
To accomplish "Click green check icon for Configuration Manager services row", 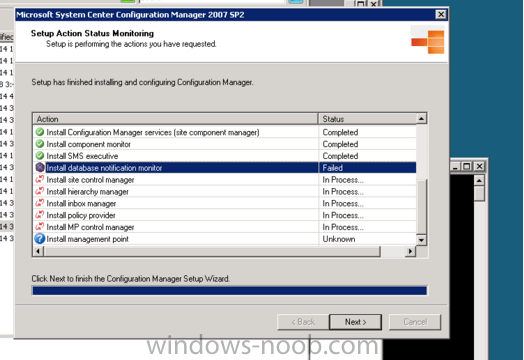I will coord(40,132).
